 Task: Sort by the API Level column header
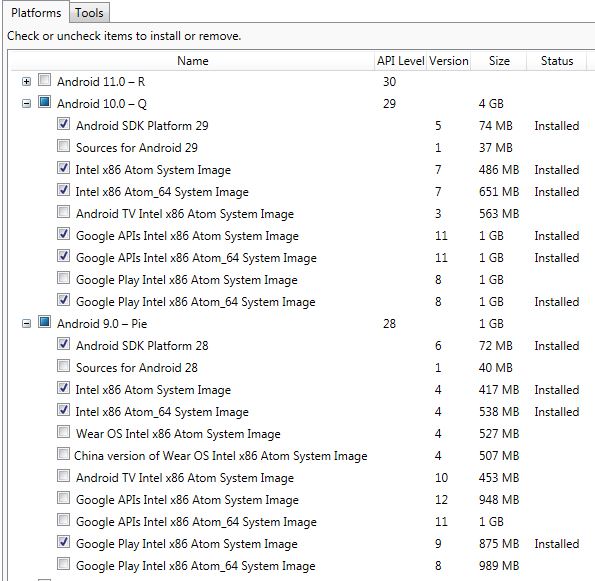(x=400, y=61)
